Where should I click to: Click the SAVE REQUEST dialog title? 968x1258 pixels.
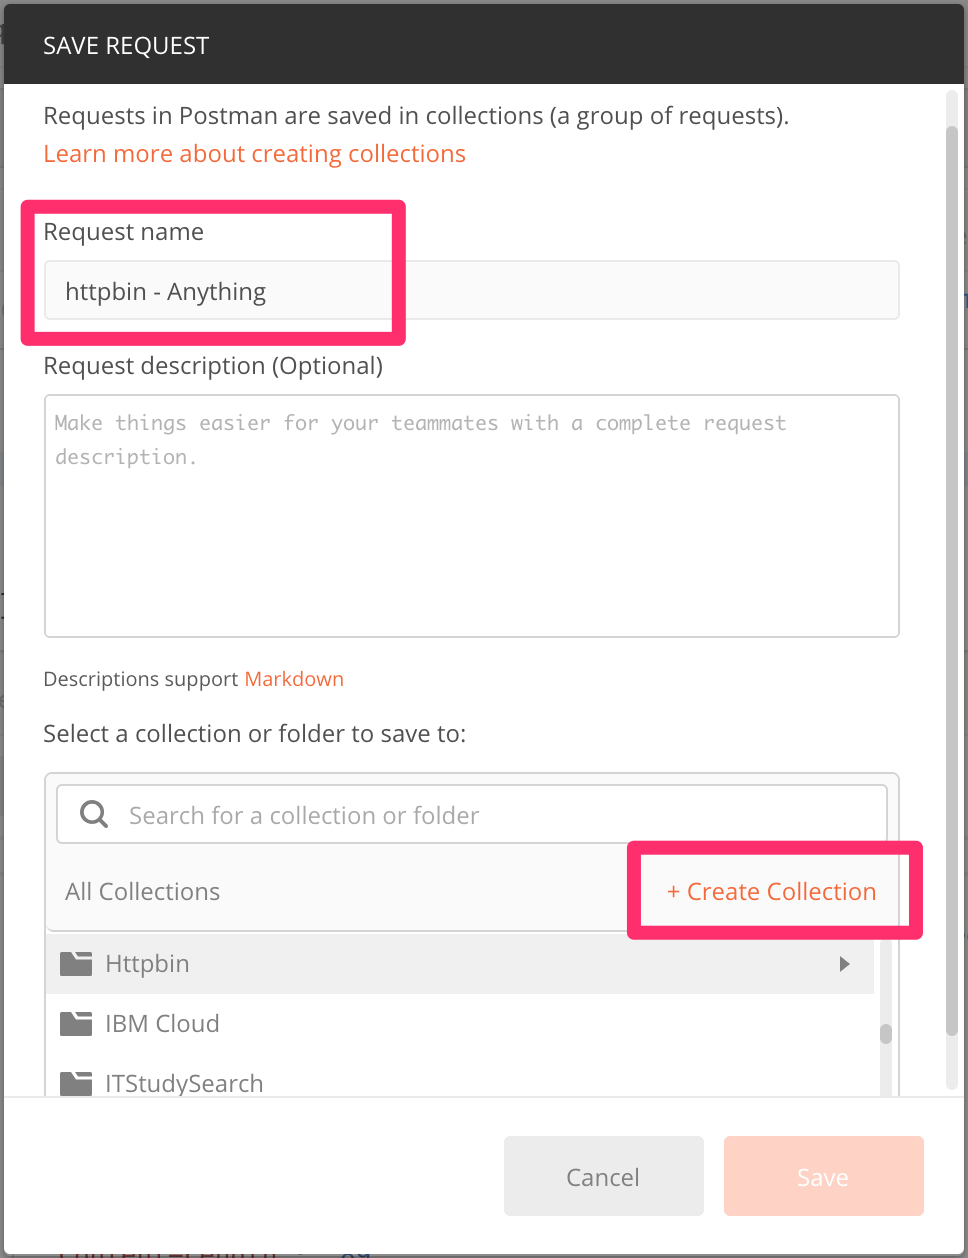126,46
